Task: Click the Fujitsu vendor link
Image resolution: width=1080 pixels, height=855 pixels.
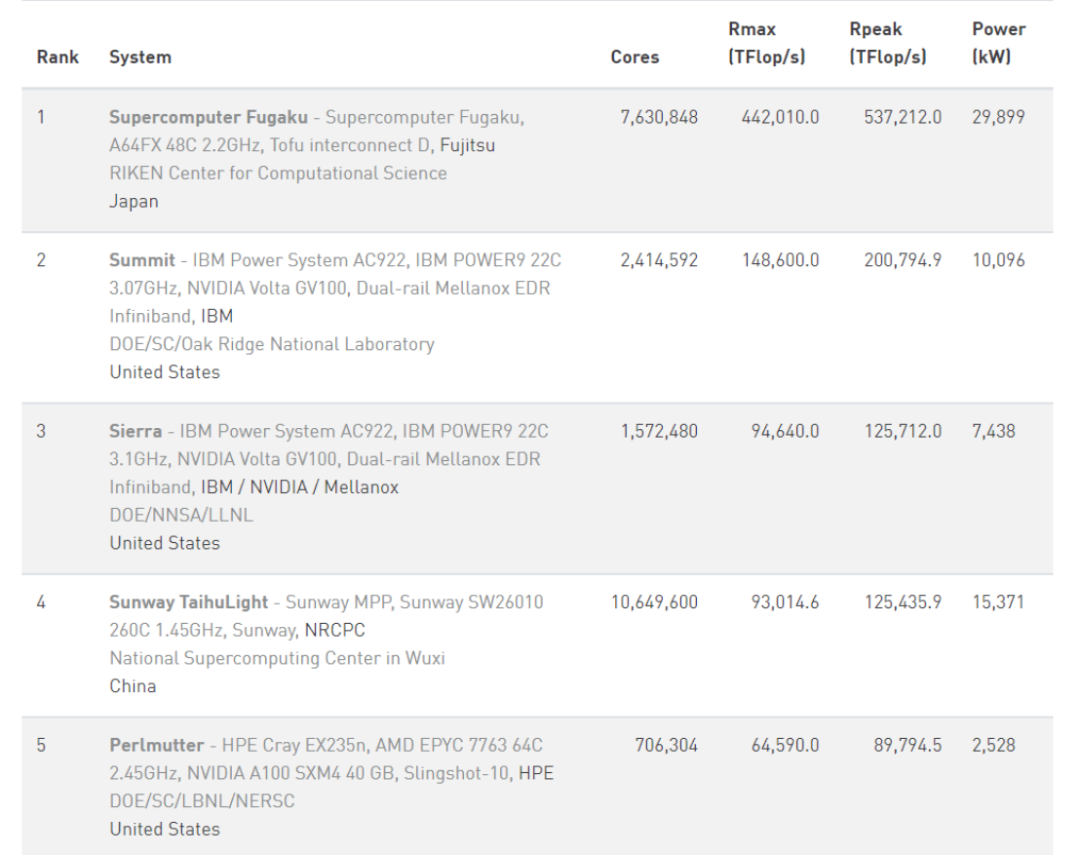Action: (x=467, y=145)
